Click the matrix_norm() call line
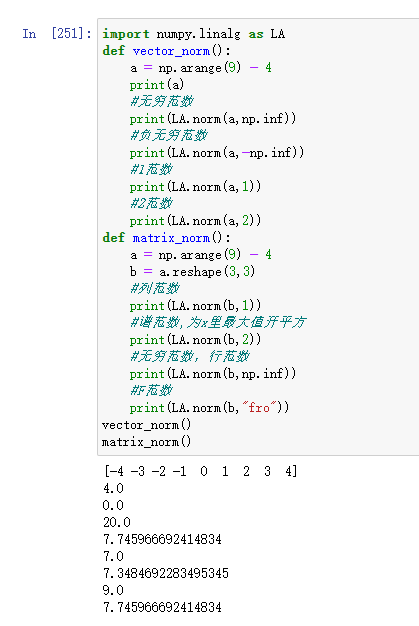Screen dimensions: 419x626 coord(146,442)
